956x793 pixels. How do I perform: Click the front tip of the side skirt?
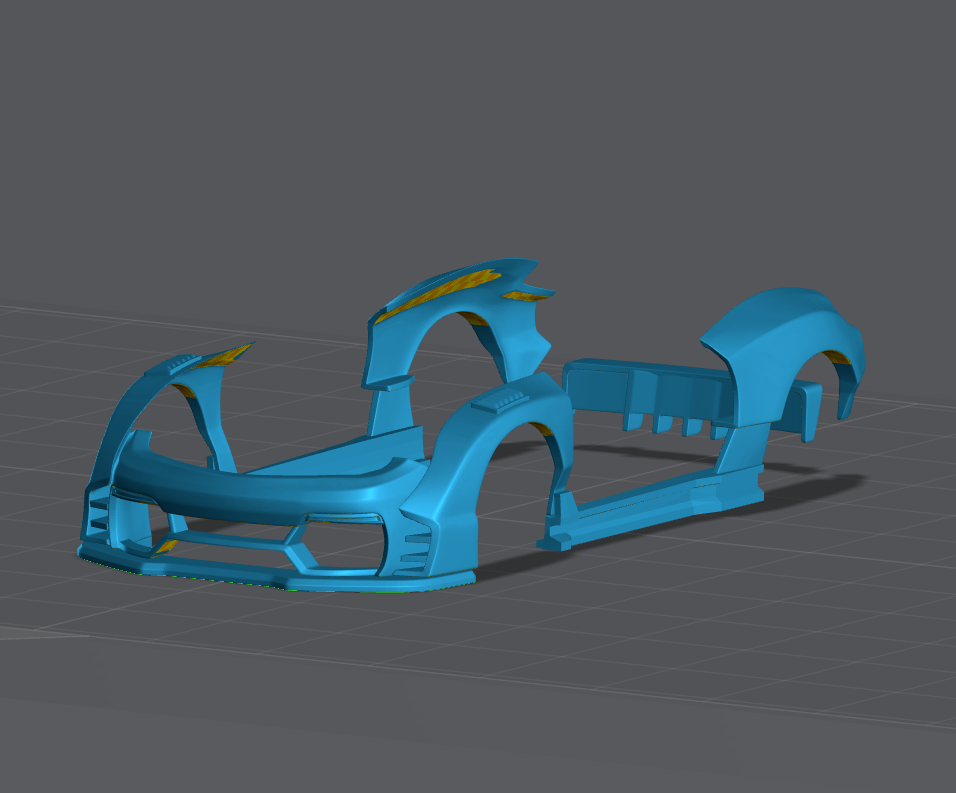click(556, 541)
